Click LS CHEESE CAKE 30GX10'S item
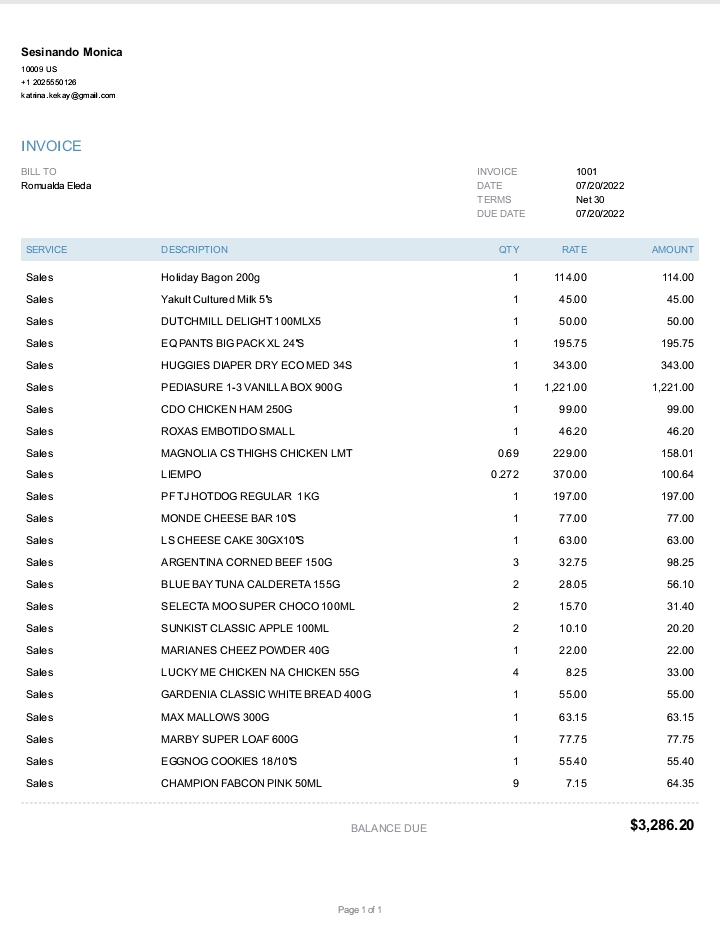The height and width of the screenshot is (934, 720). tap(232, 541)
